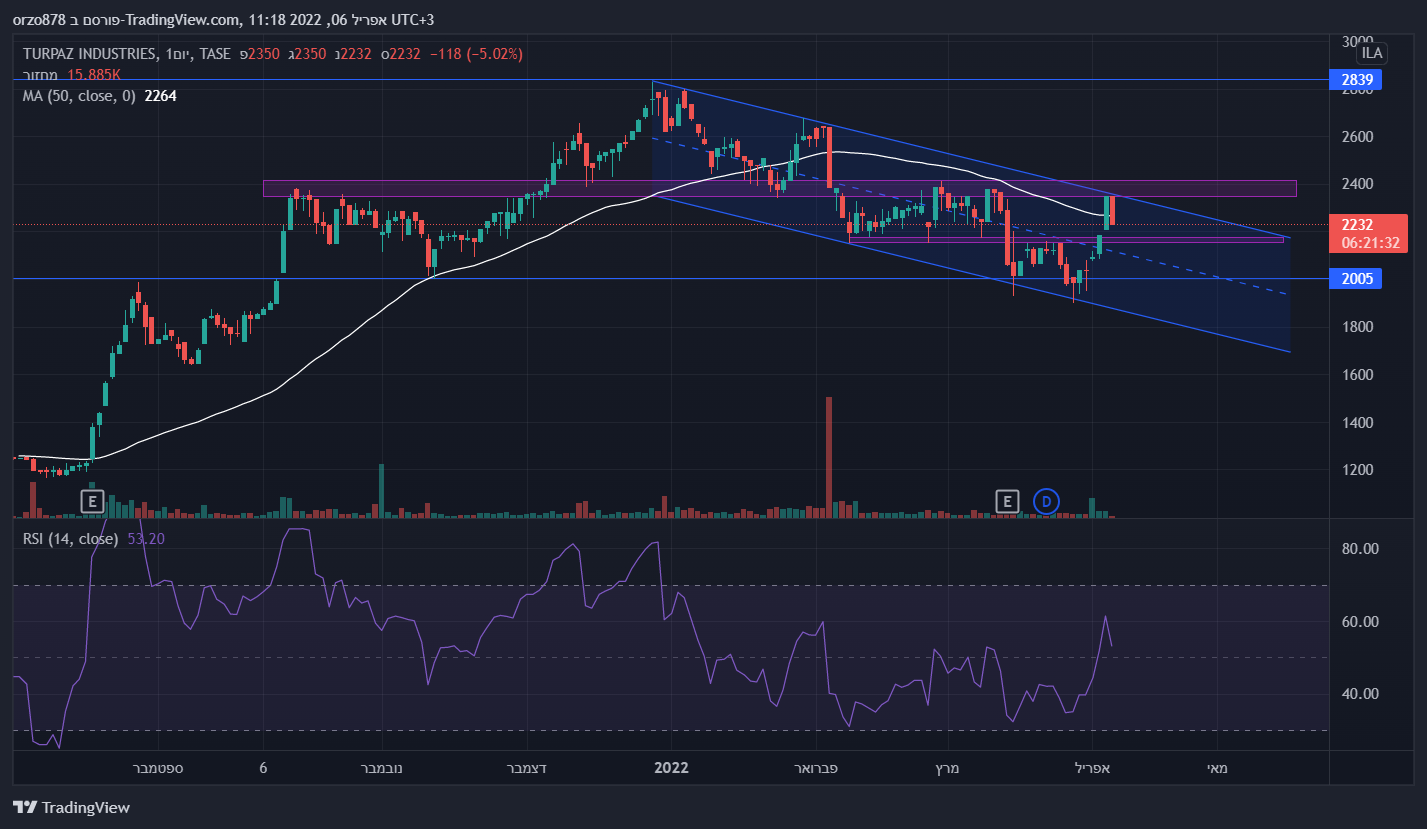Click the volume value 15.885K

pyautogui.click(x=93, y=74)
